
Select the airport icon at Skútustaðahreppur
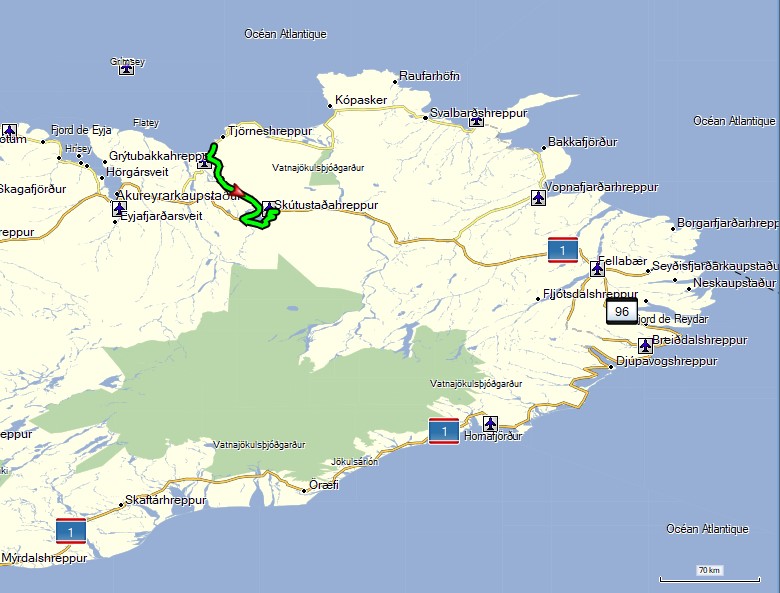[x=268, y=209]
